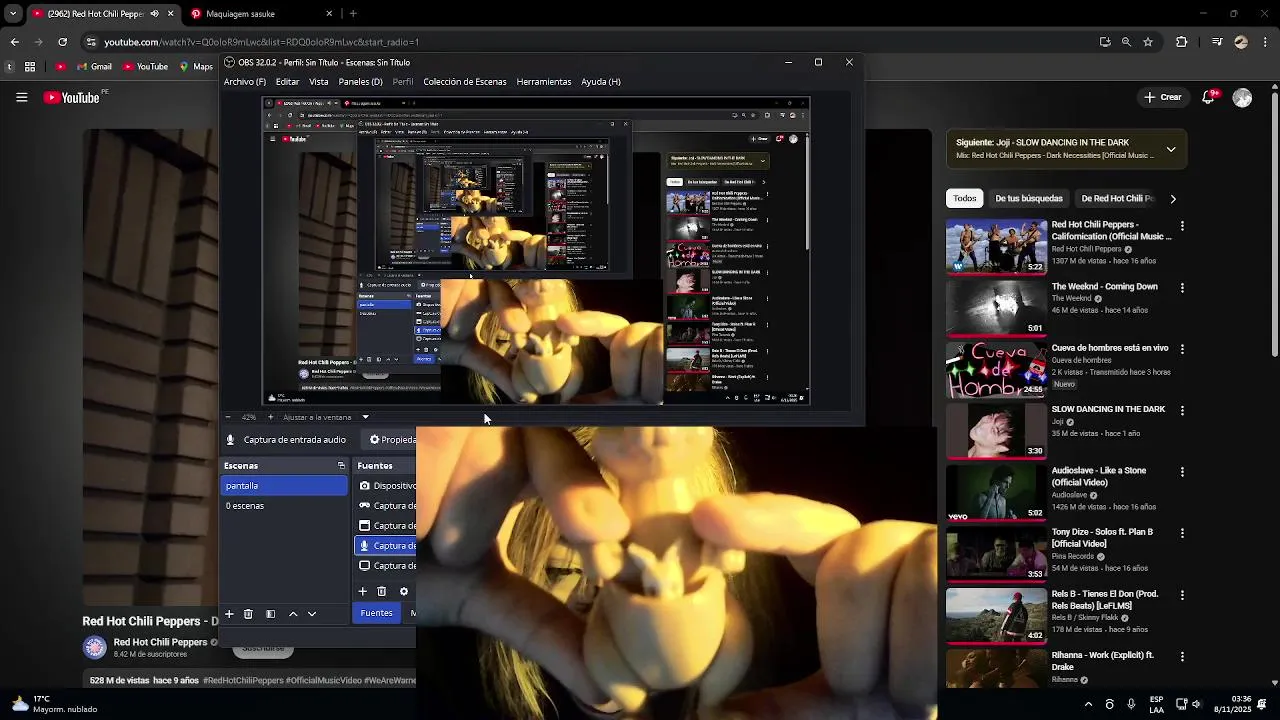Move scene down with arrow in Escenas toolbar
1280x720 pixels.
(x=312, y=614)
